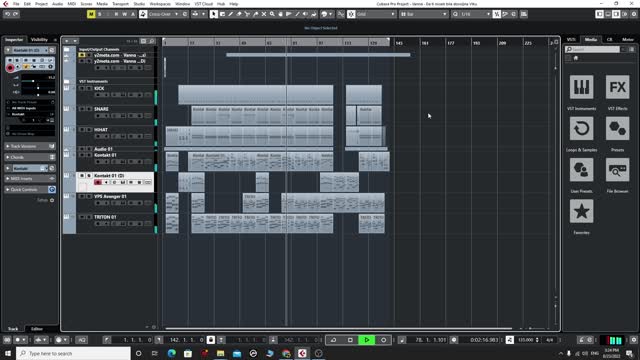Viewport: 640px width, 360px height.
Task: Open the Favorites star tile
Action: 581,211
